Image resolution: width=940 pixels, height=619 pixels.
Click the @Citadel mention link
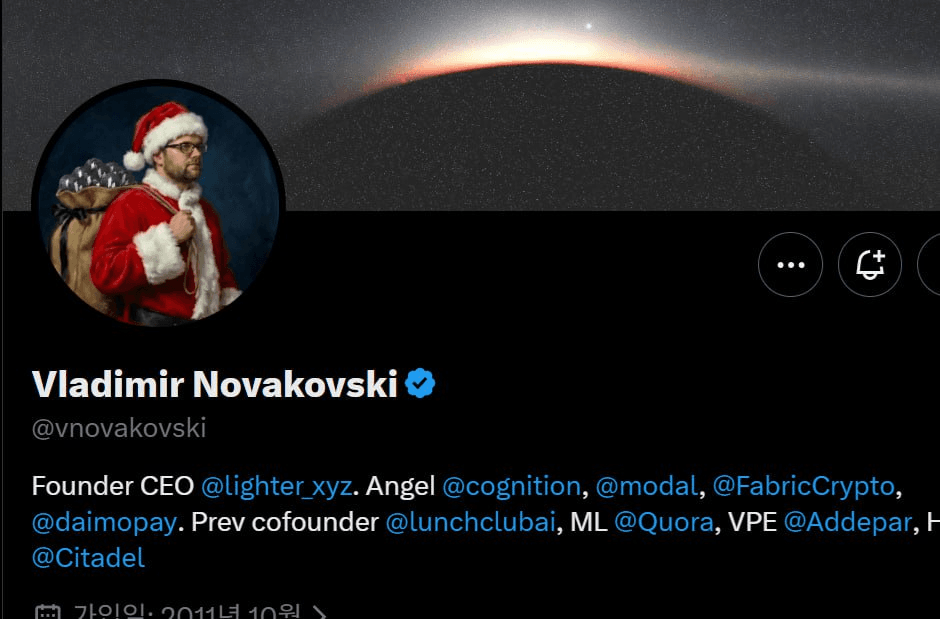[88, 557]
